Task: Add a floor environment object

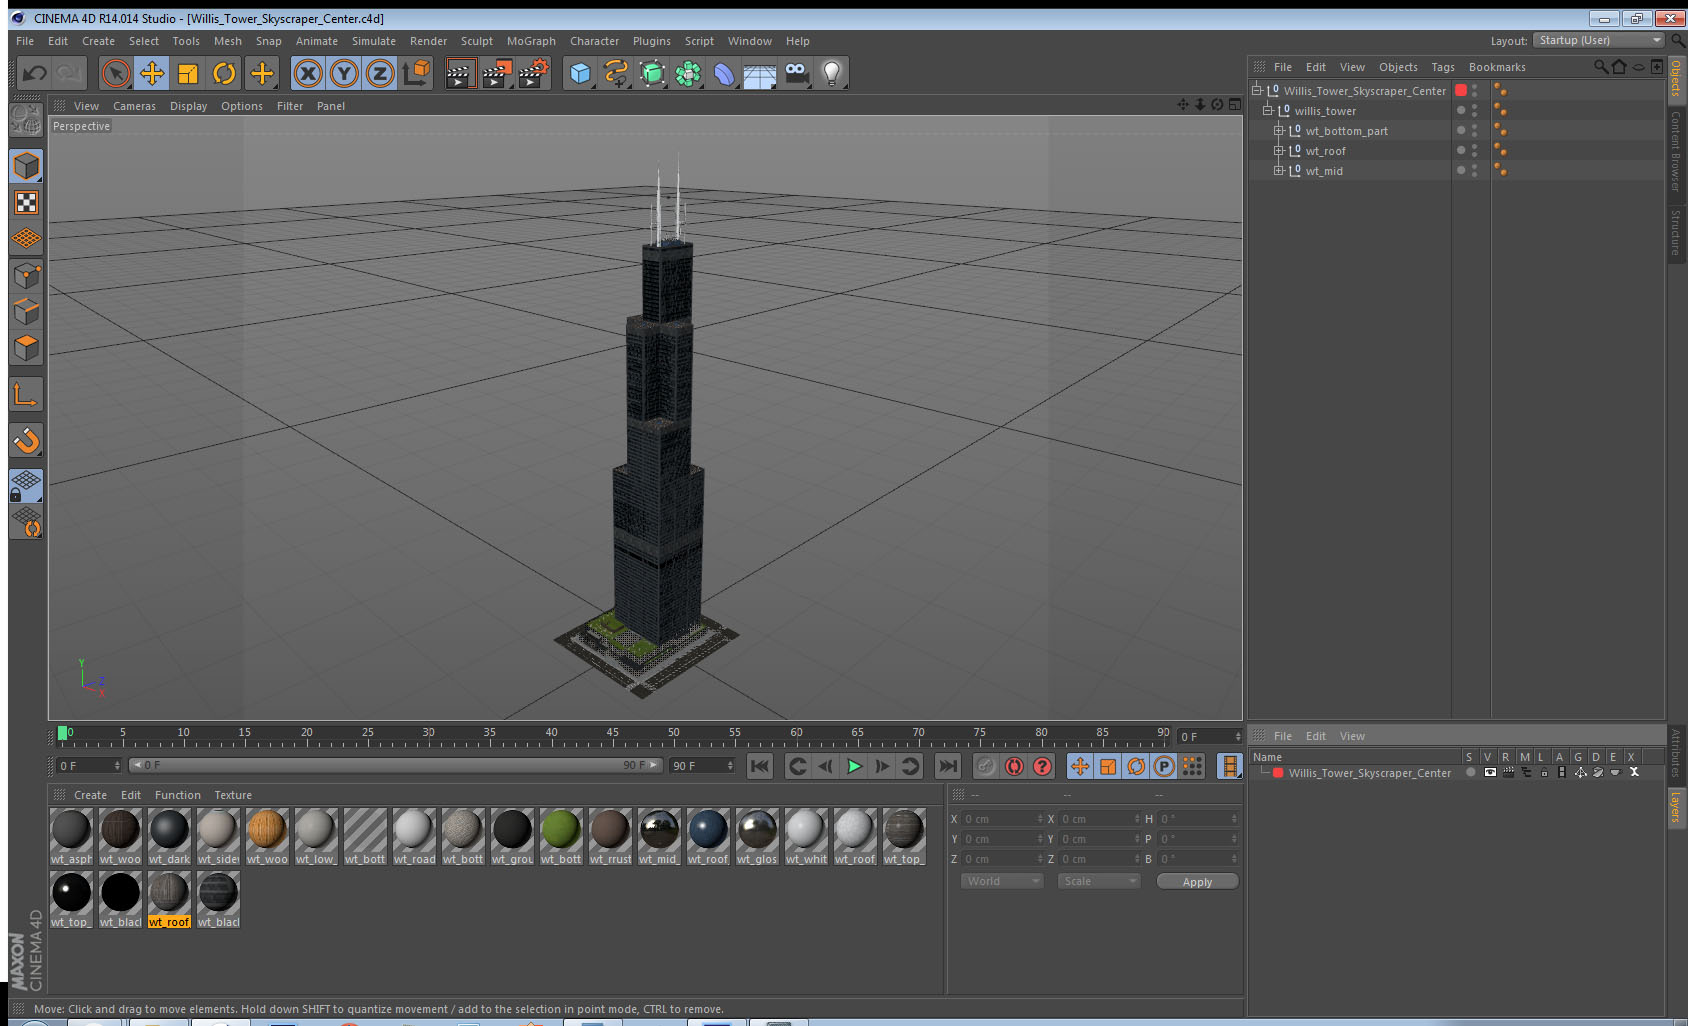Action: click(760, 73)
